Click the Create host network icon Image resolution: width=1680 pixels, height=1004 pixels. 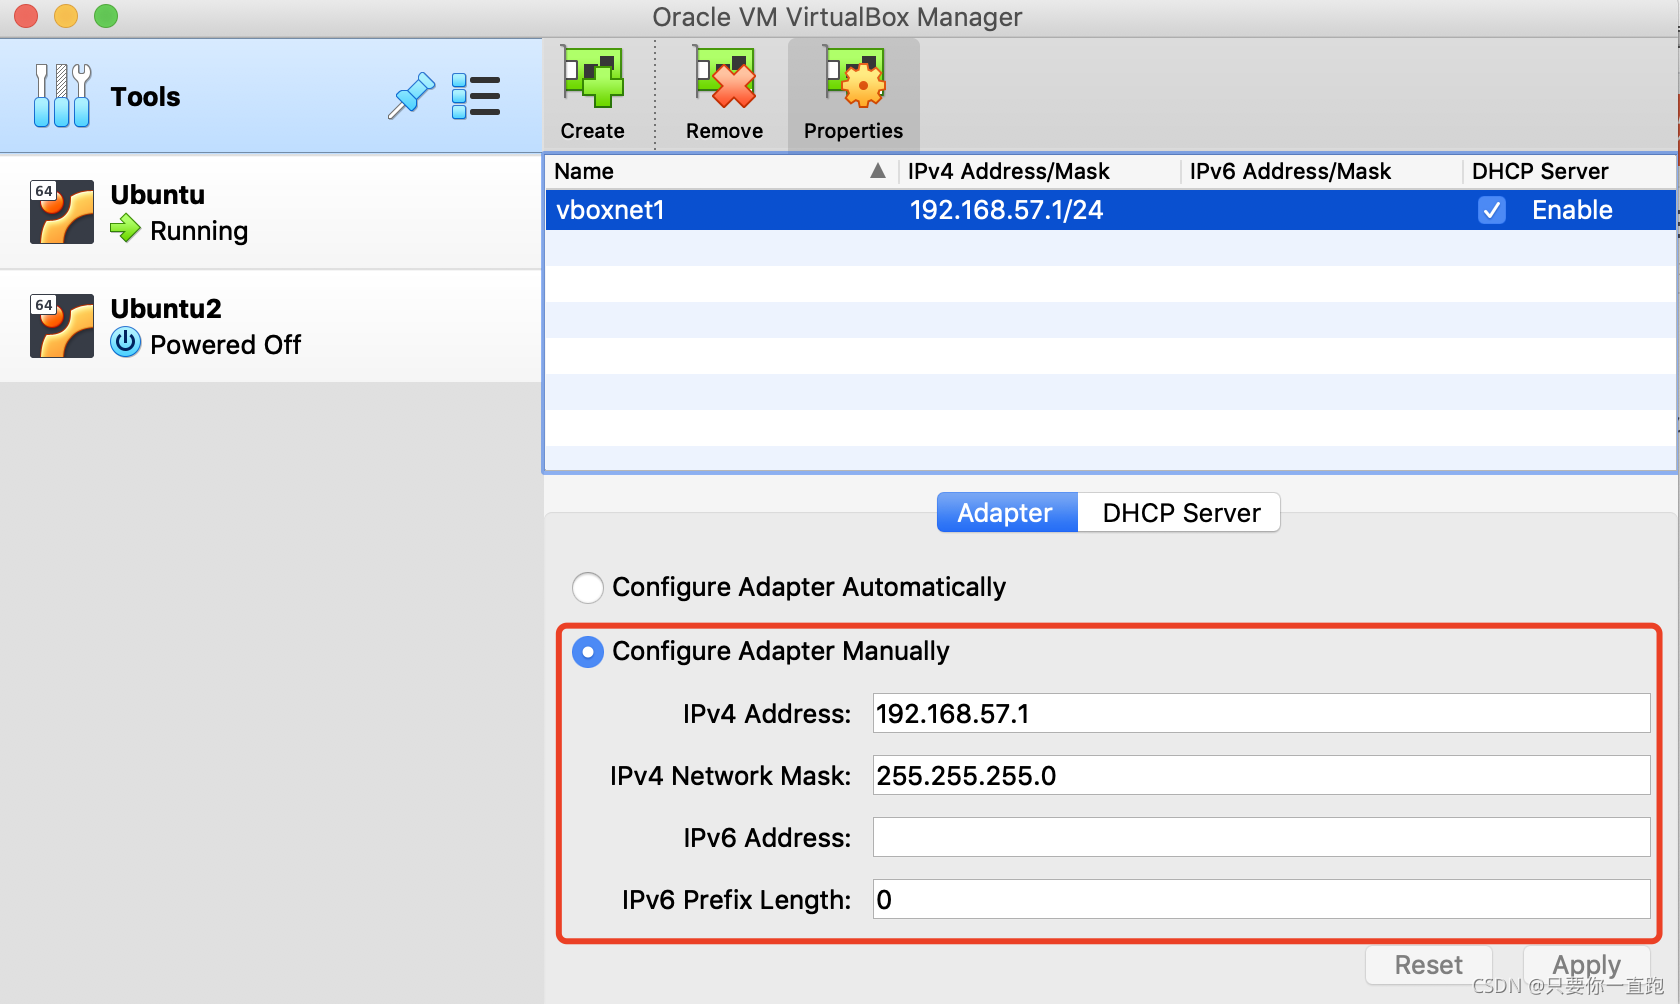tap(592, 77)
